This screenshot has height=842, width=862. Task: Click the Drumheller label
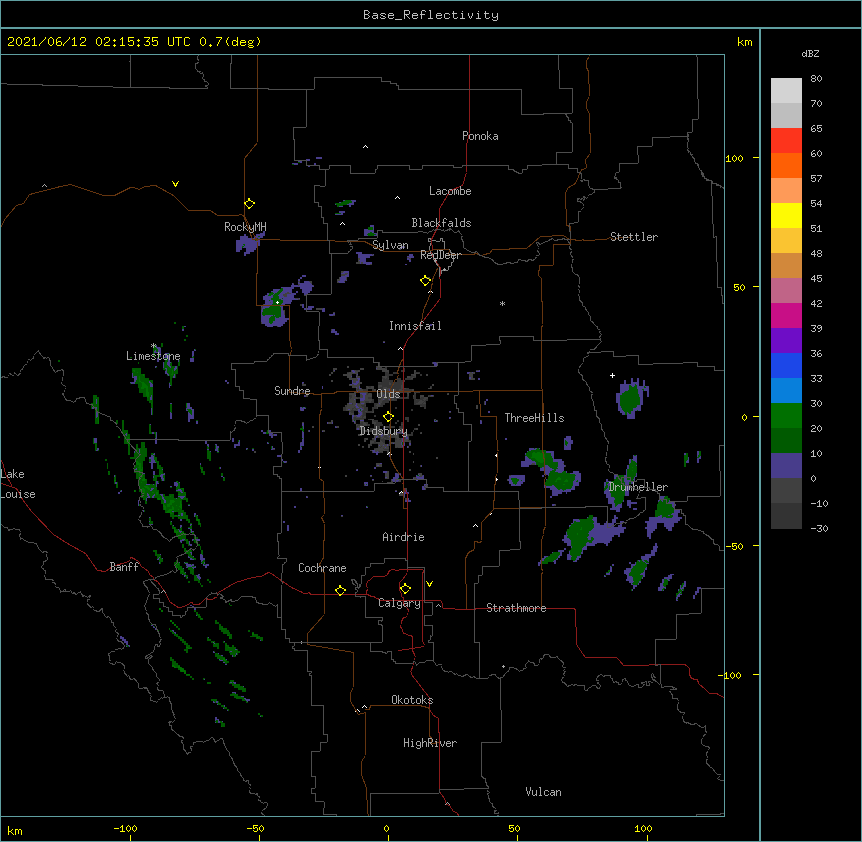pyautogui.click(x=638, y=487)
